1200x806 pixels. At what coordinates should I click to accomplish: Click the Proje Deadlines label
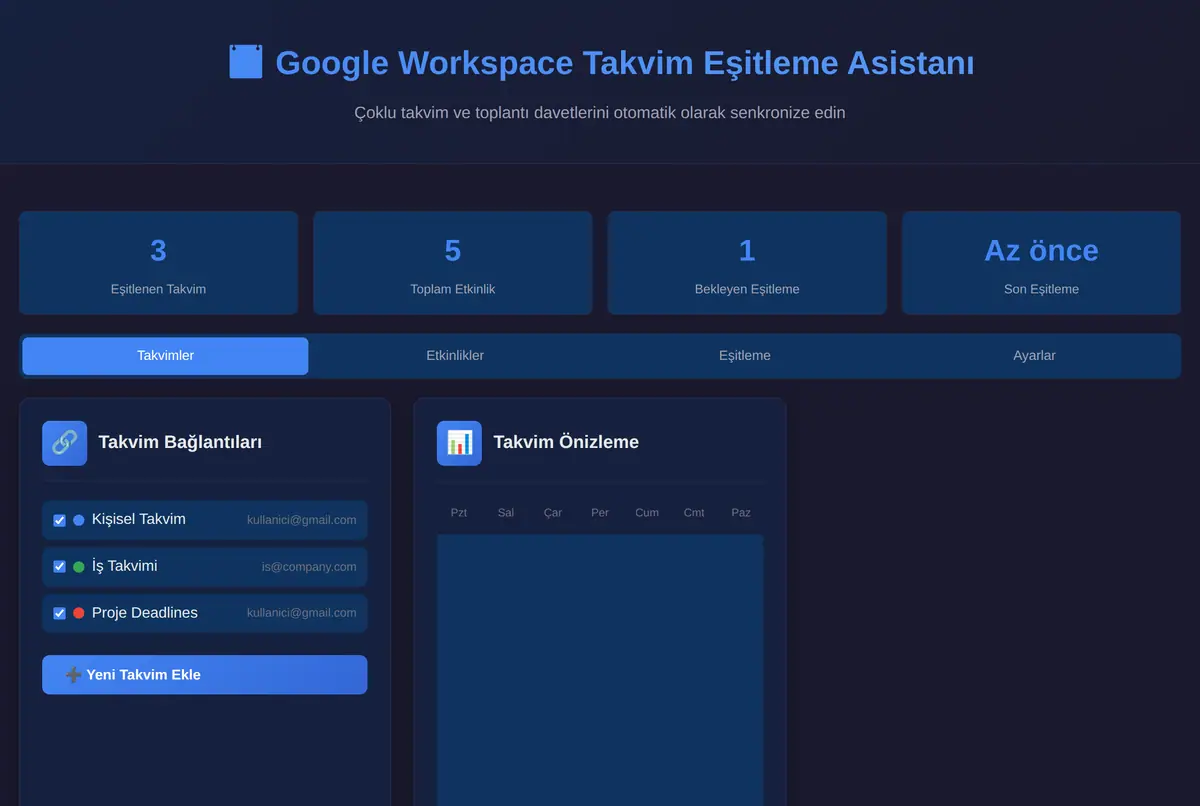pos(145,613)
